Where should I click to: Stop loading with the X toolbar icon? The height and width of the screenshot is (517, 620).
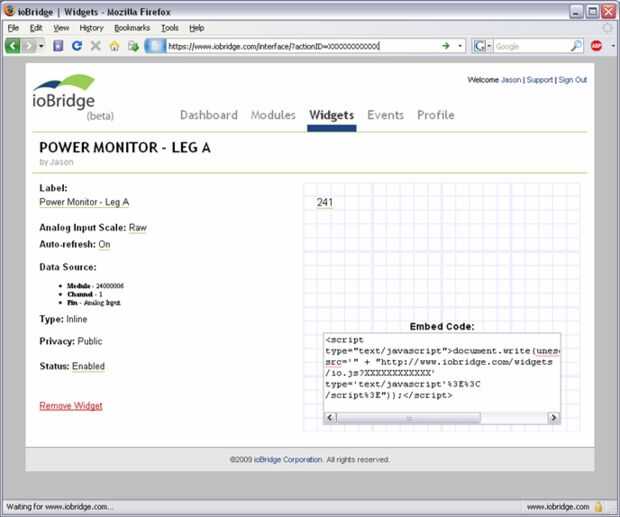click(95, 46)
